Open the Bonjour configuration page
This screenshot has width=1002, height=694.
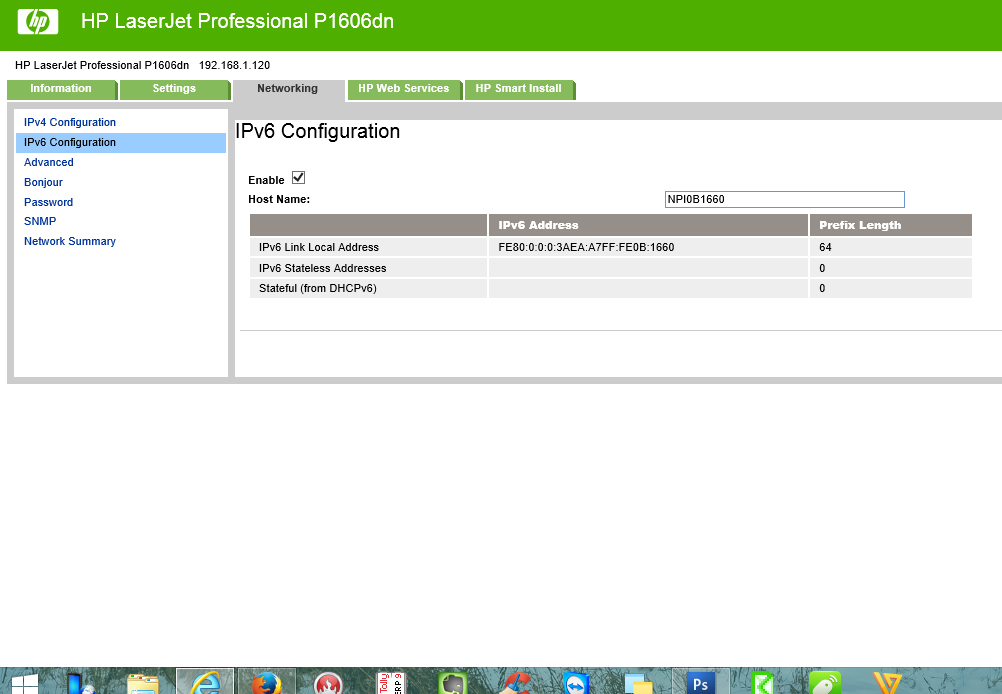tap(43, 182)
